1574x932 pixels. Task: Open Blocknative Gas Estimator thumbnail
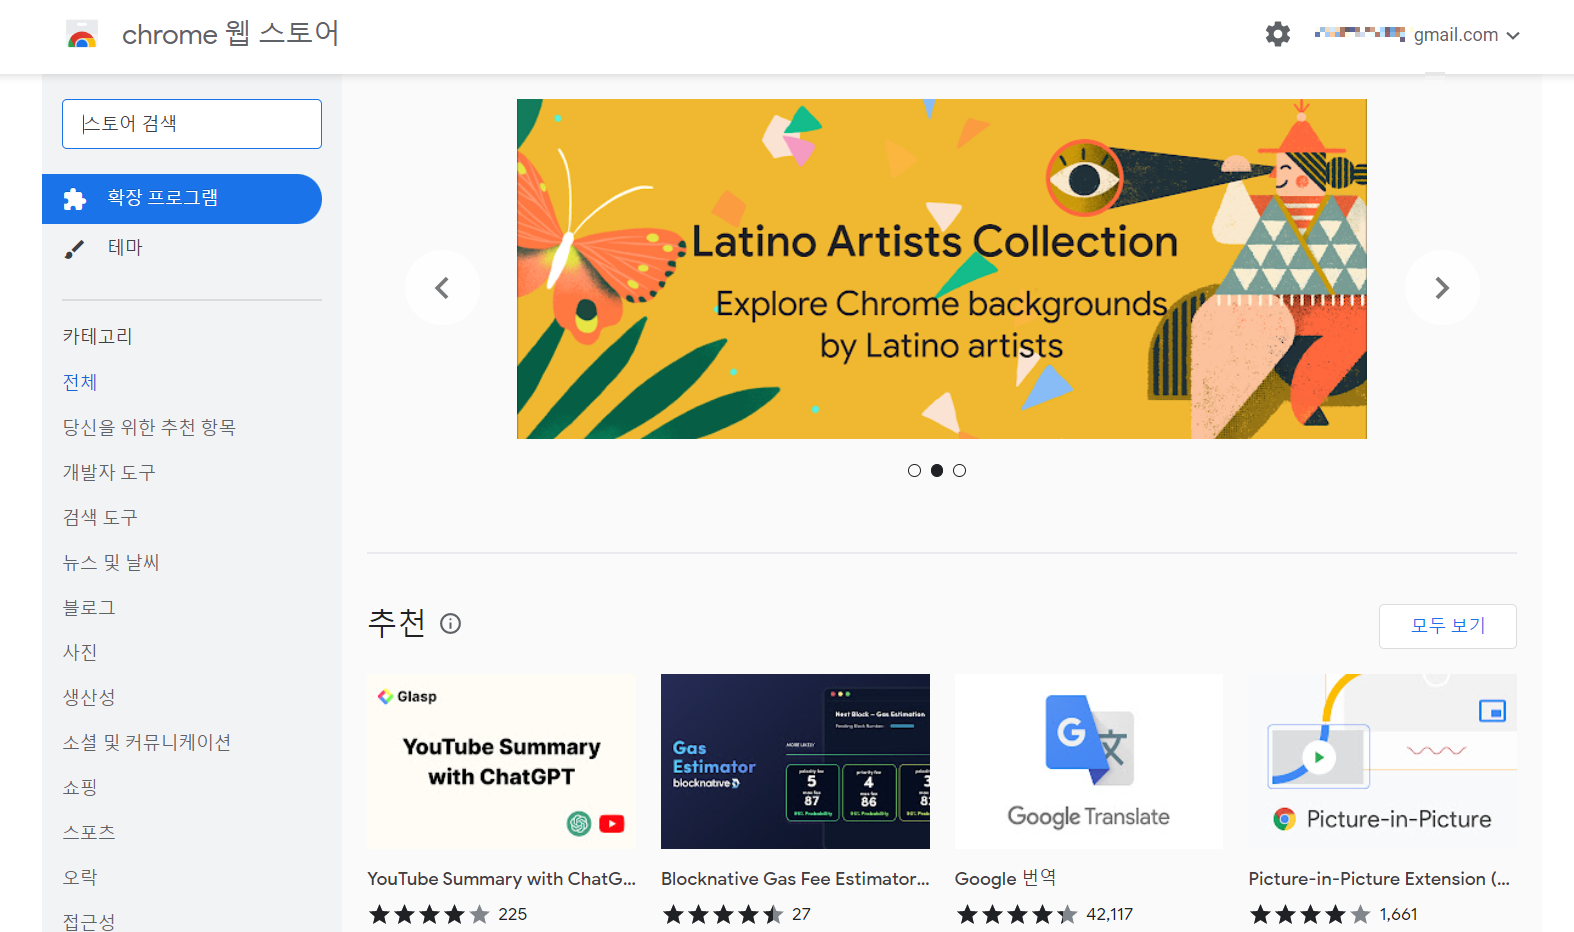[x=795, y=762]
